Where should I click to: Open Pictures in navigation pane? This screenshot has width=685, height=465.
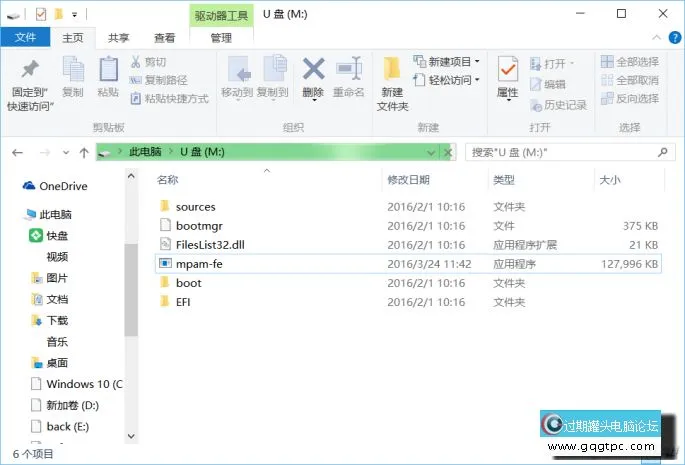(50, 278)
